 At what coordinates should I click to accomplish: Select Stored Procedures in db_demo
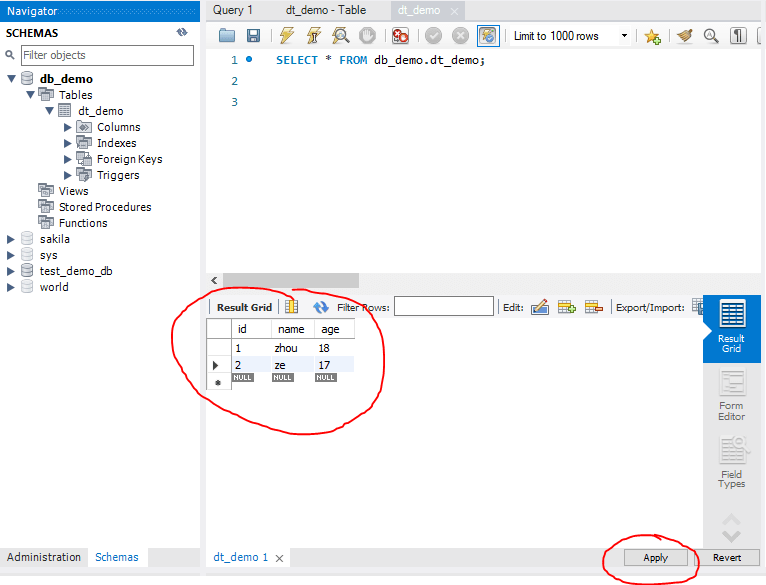pos(105,207)
